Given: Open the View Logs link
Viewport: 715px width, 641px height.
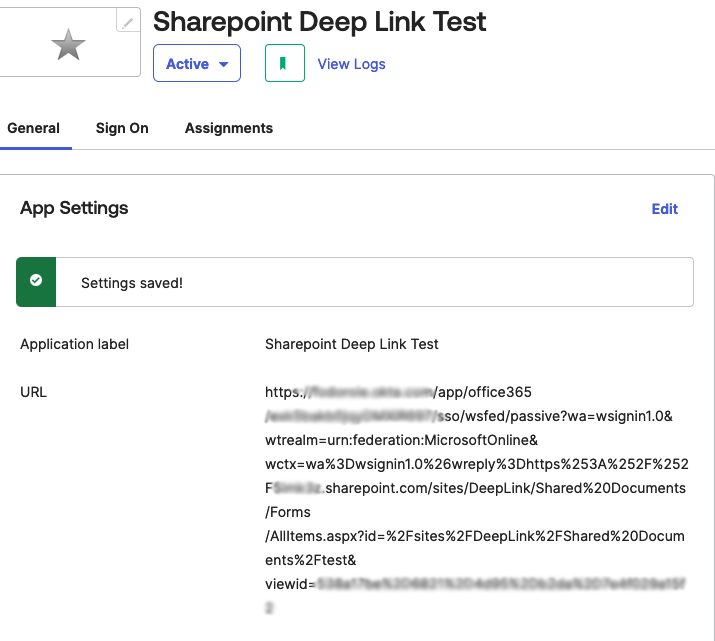Looking at the screenshot, I should [x=352, y=64].
